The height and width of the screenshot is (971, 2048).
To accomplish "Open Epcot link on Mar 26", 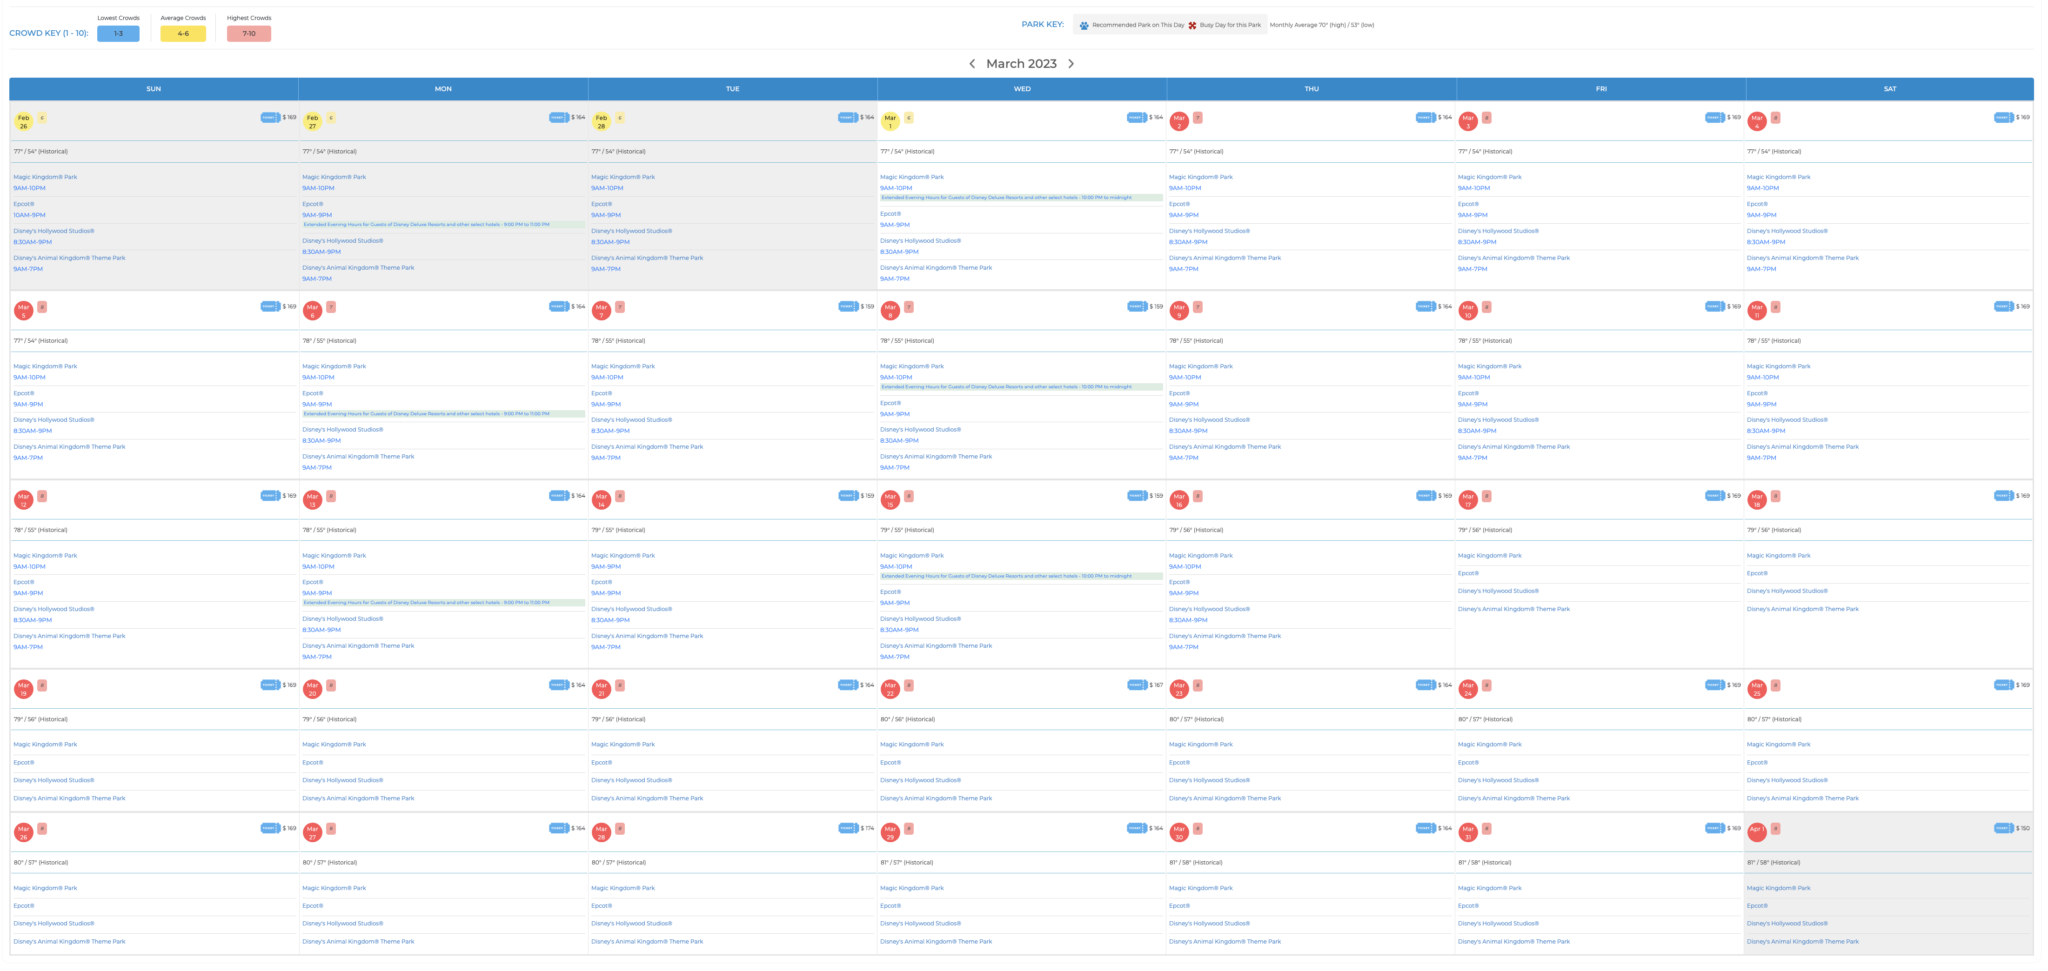I will [24, 906].
